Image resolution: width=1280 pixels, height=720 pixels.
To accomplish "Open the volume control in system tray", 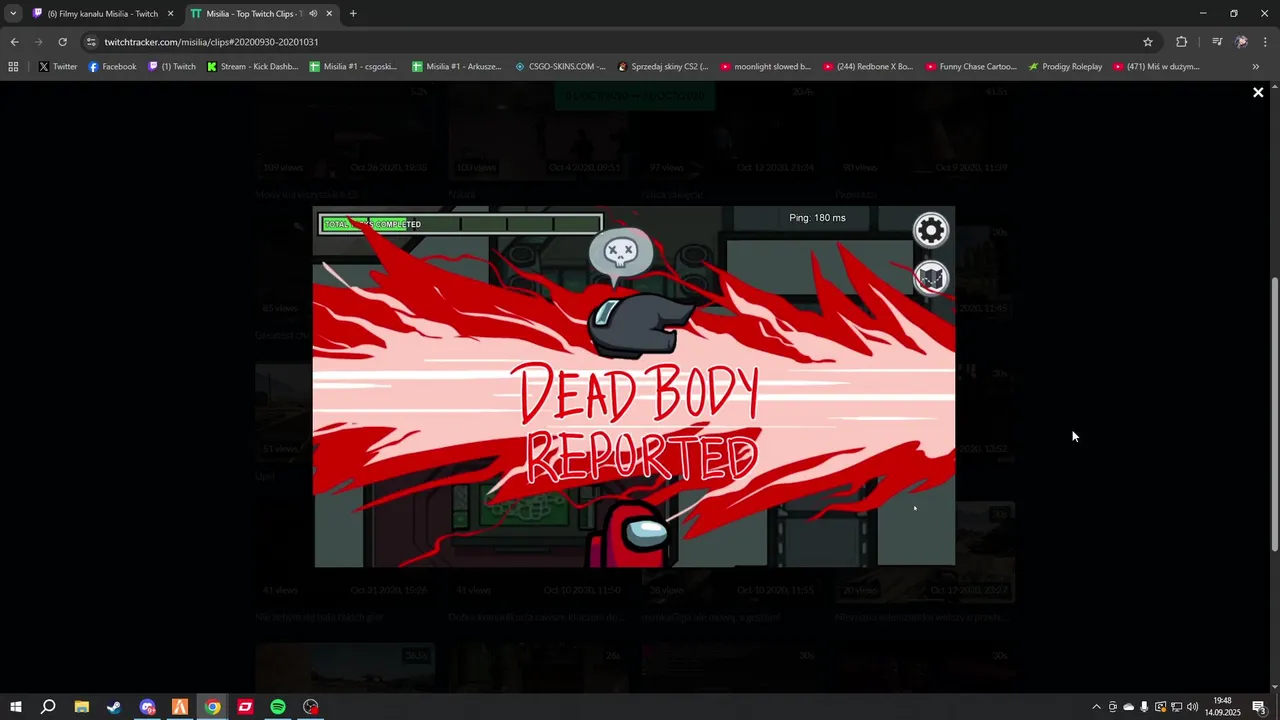I will 1192,707.
